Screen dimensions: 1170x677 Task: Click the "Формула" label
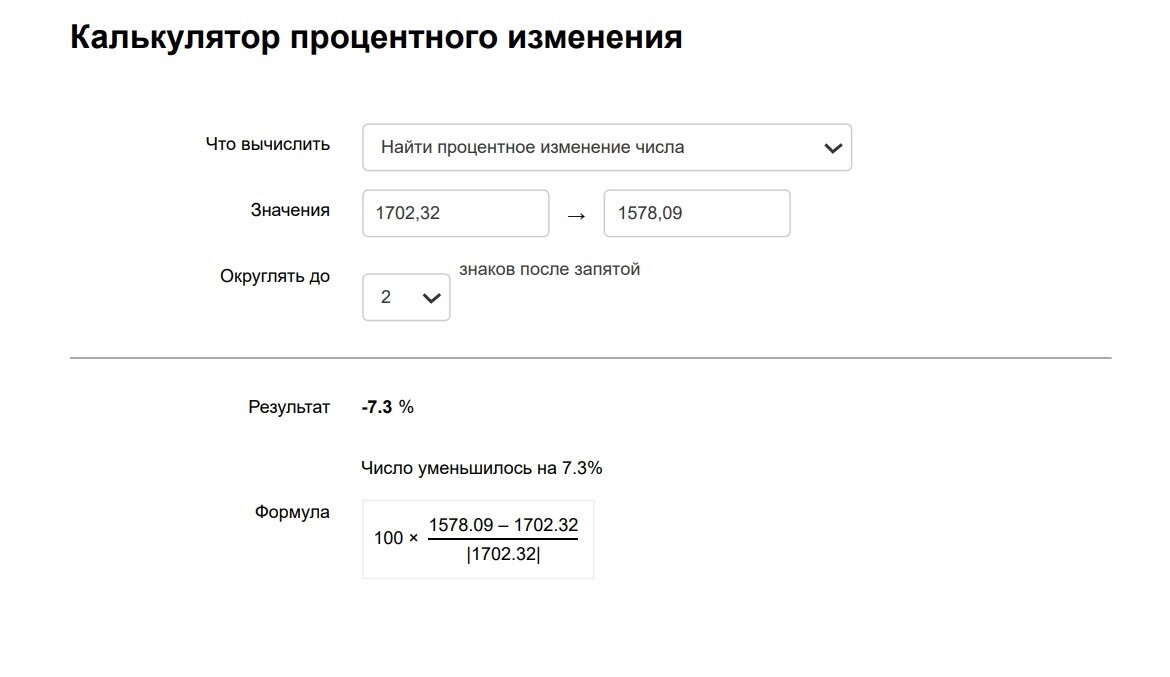[292, 512]
